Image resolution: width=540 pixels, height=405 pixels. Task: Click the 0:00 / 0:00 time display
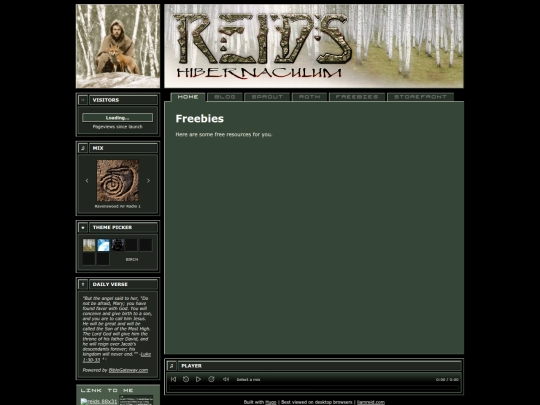(x=447, y=380)
